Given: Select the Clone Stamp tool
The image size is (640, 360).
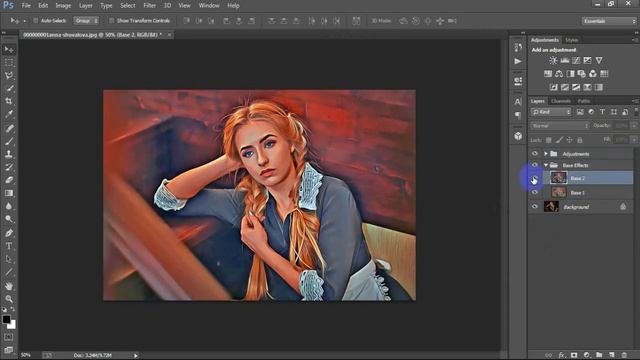Looking at the screenshot, I should pyautogui.click(x=9, y=154).
